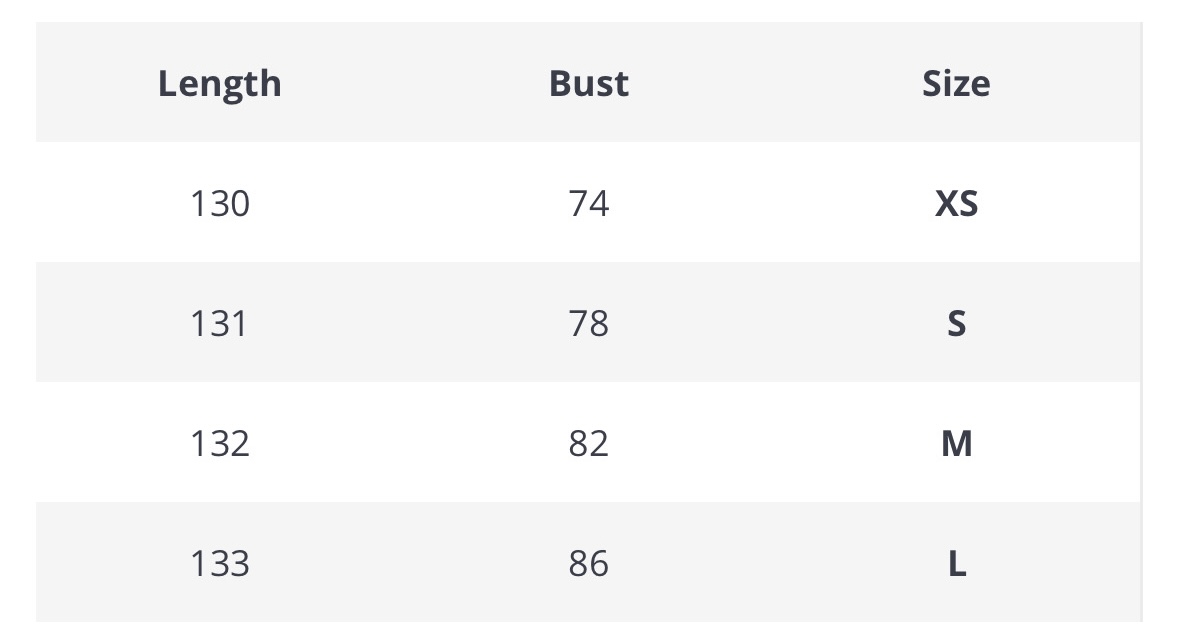The height and width of the screenshot is (644, 1179).
Task: Click the table header row background
Action: 589,82
